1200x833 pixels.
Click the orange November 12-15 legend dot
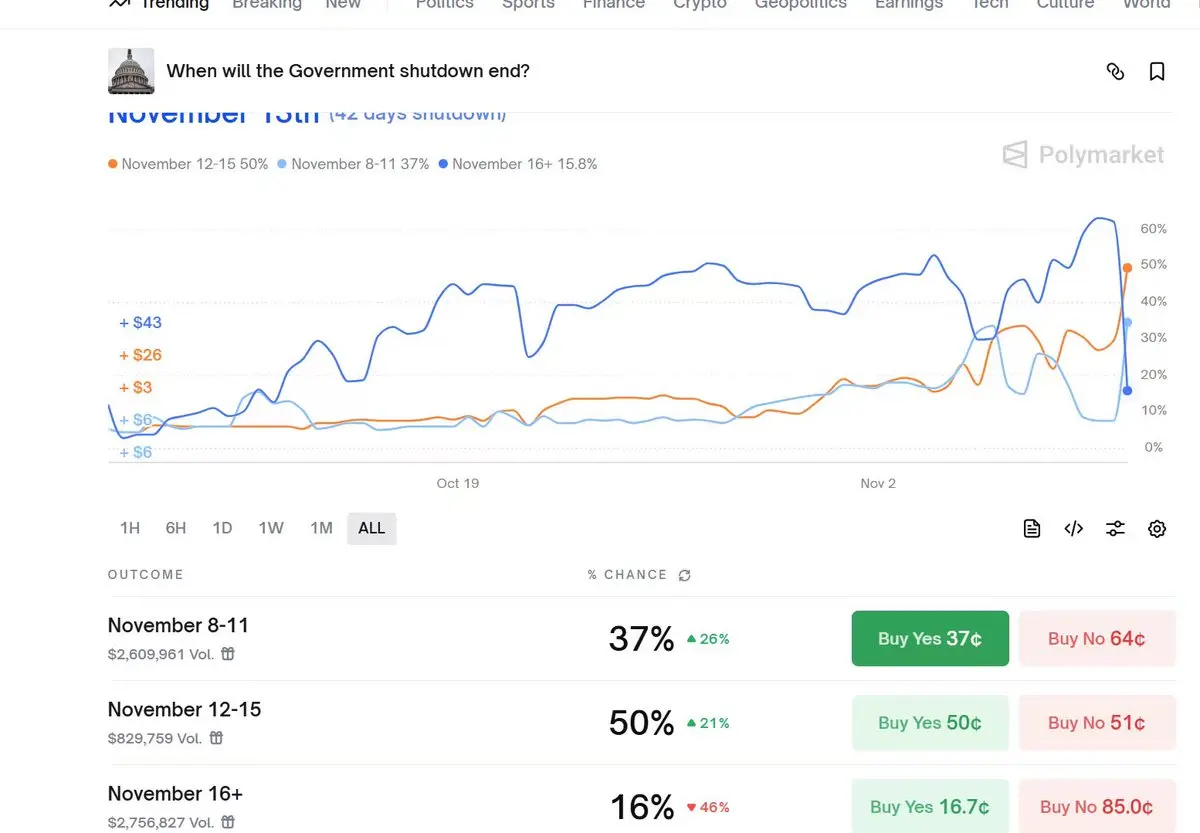[113, 164]
